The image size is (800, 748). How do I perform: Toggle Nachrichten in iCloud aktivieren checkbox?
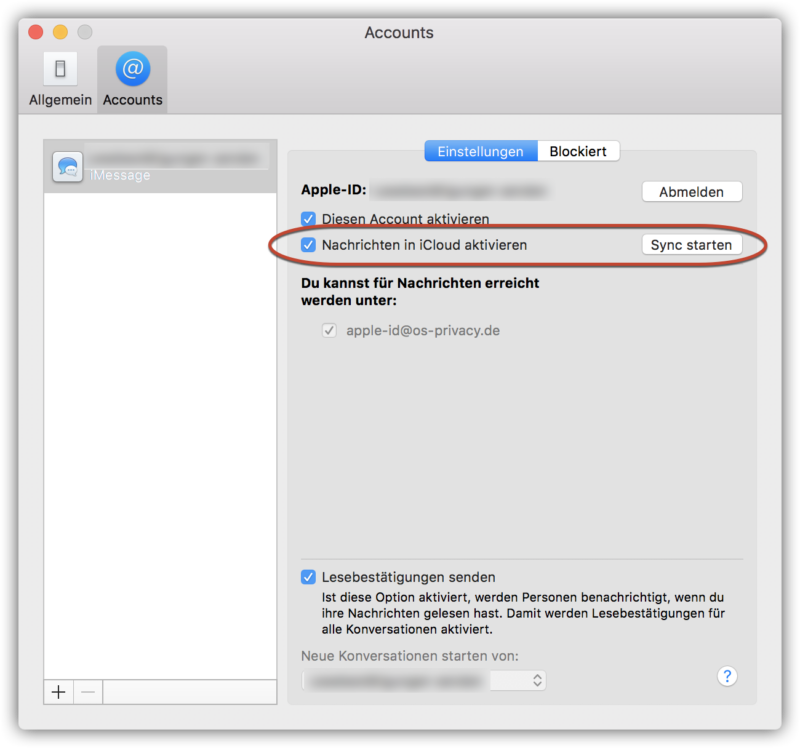pos(308,245)
